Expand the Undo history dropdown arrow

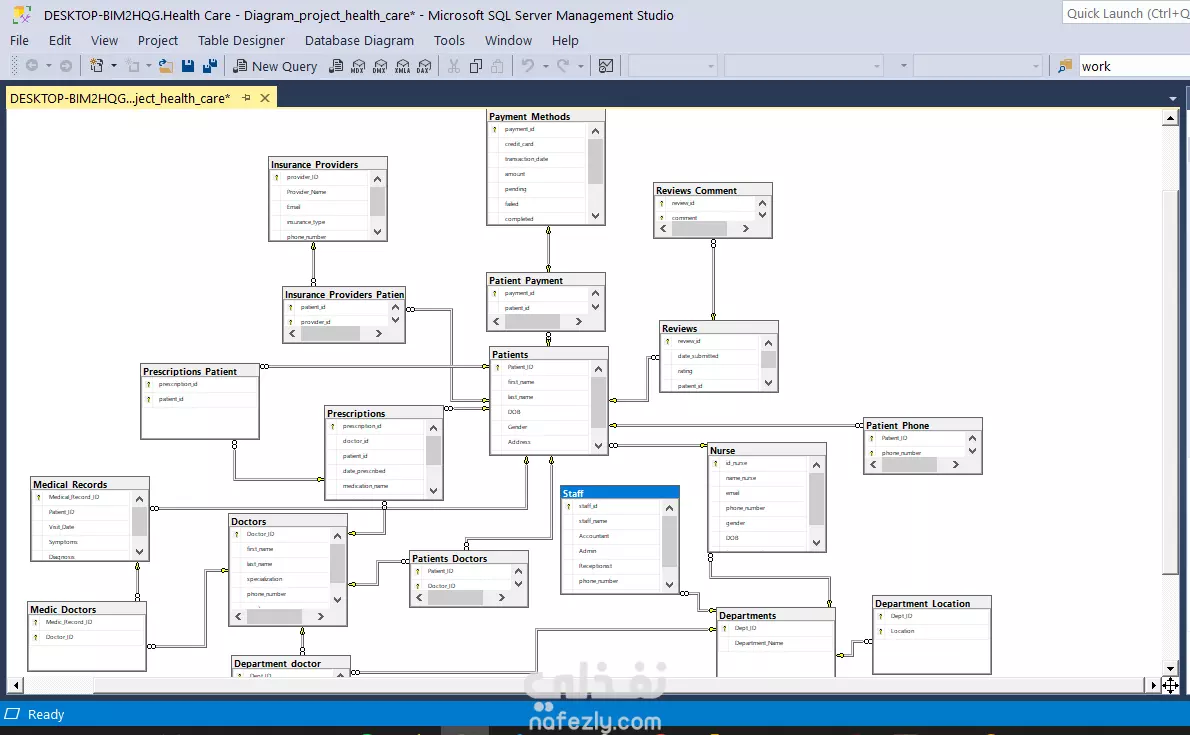coord(546,66)
